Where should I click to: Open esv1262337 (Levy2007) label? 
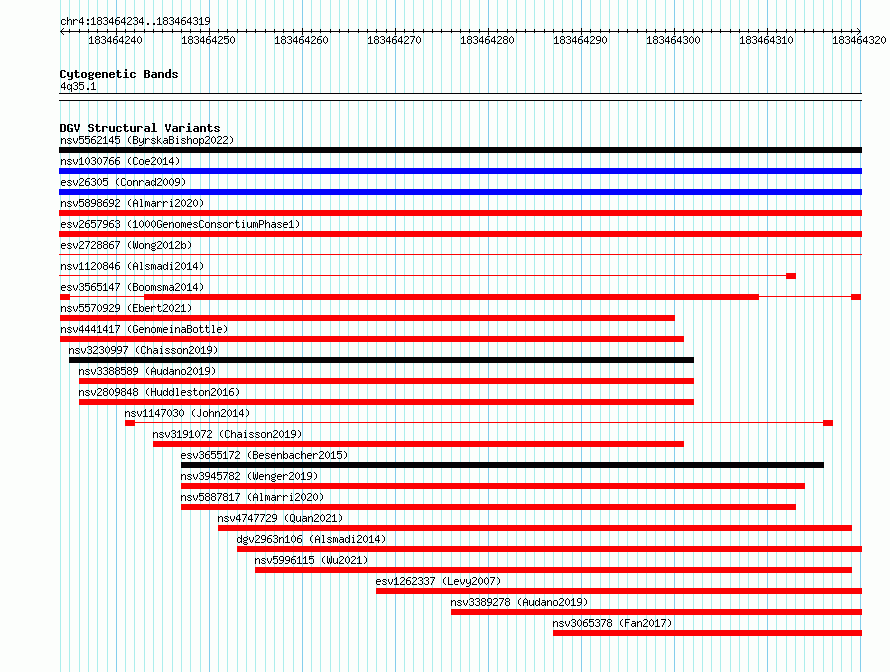point(438,581)
